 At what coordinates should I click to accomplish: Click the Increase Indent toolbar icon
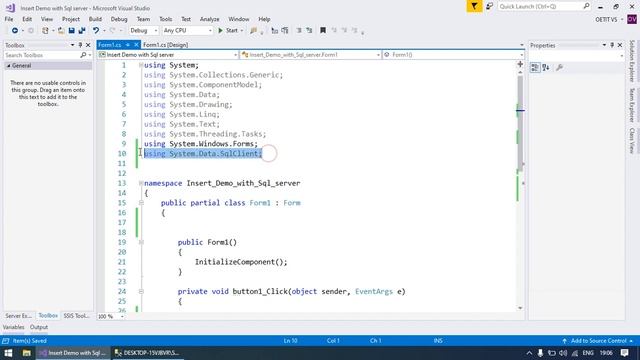tap(309, 31)
